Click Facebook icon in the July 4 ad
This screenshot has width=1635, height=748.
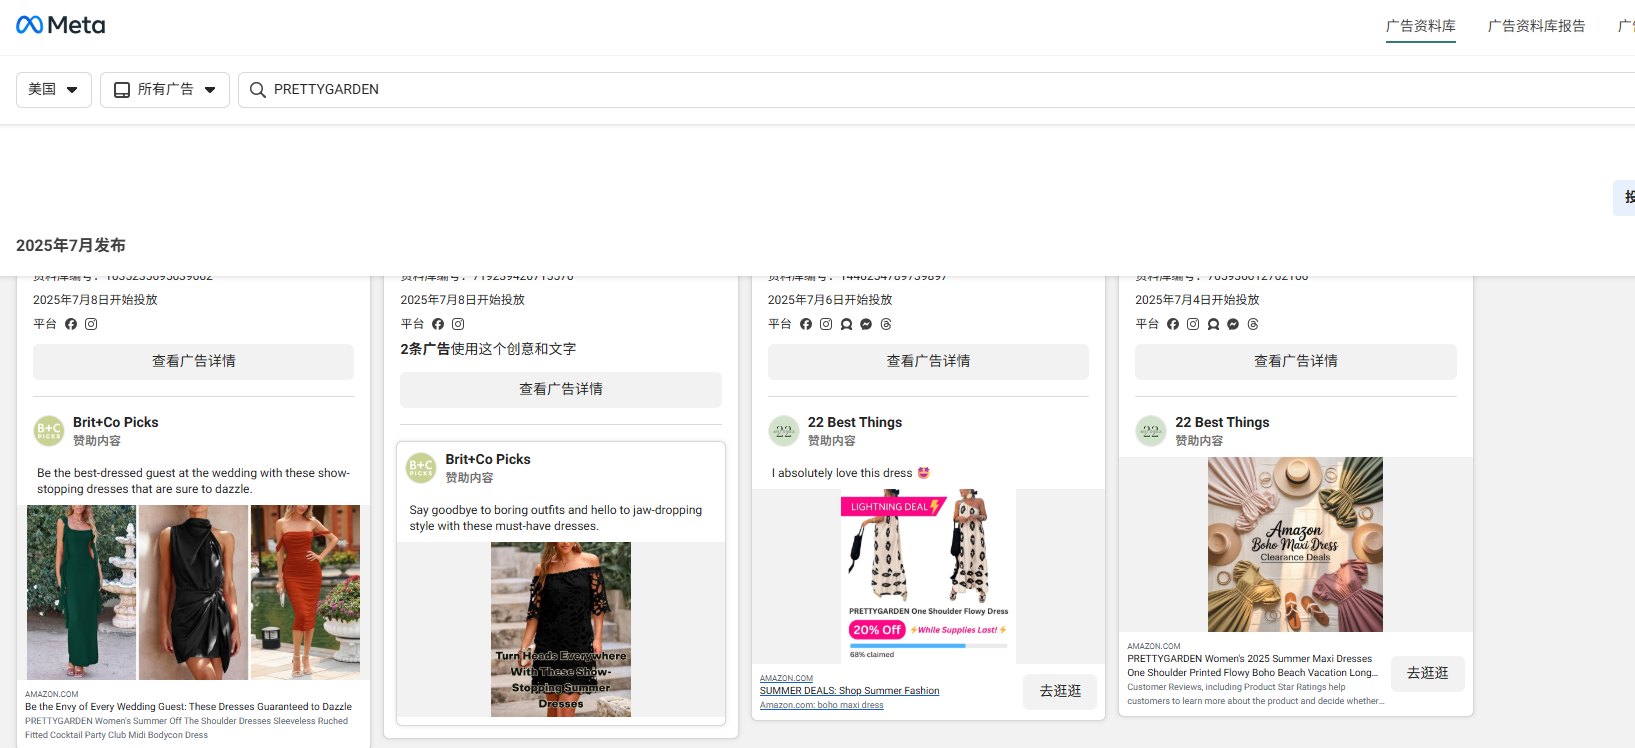tap(1173, 324)
